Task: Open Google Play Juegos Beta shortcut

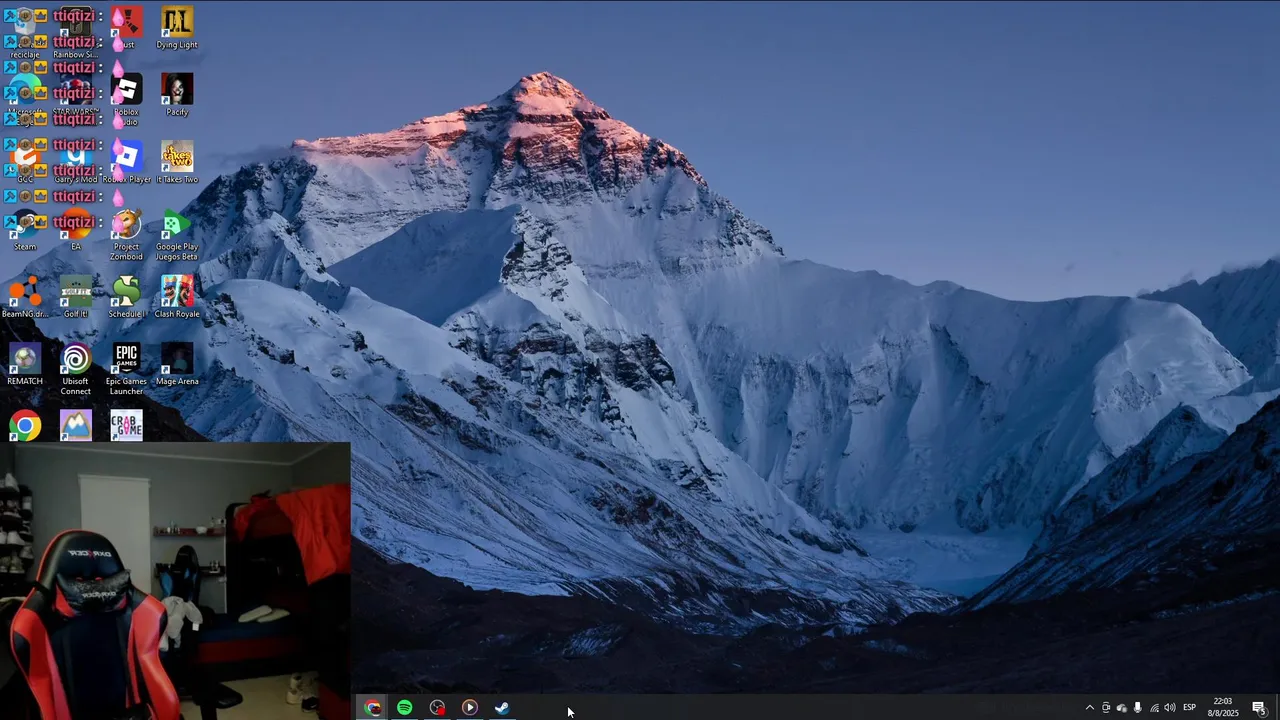Action: [177, 234]
